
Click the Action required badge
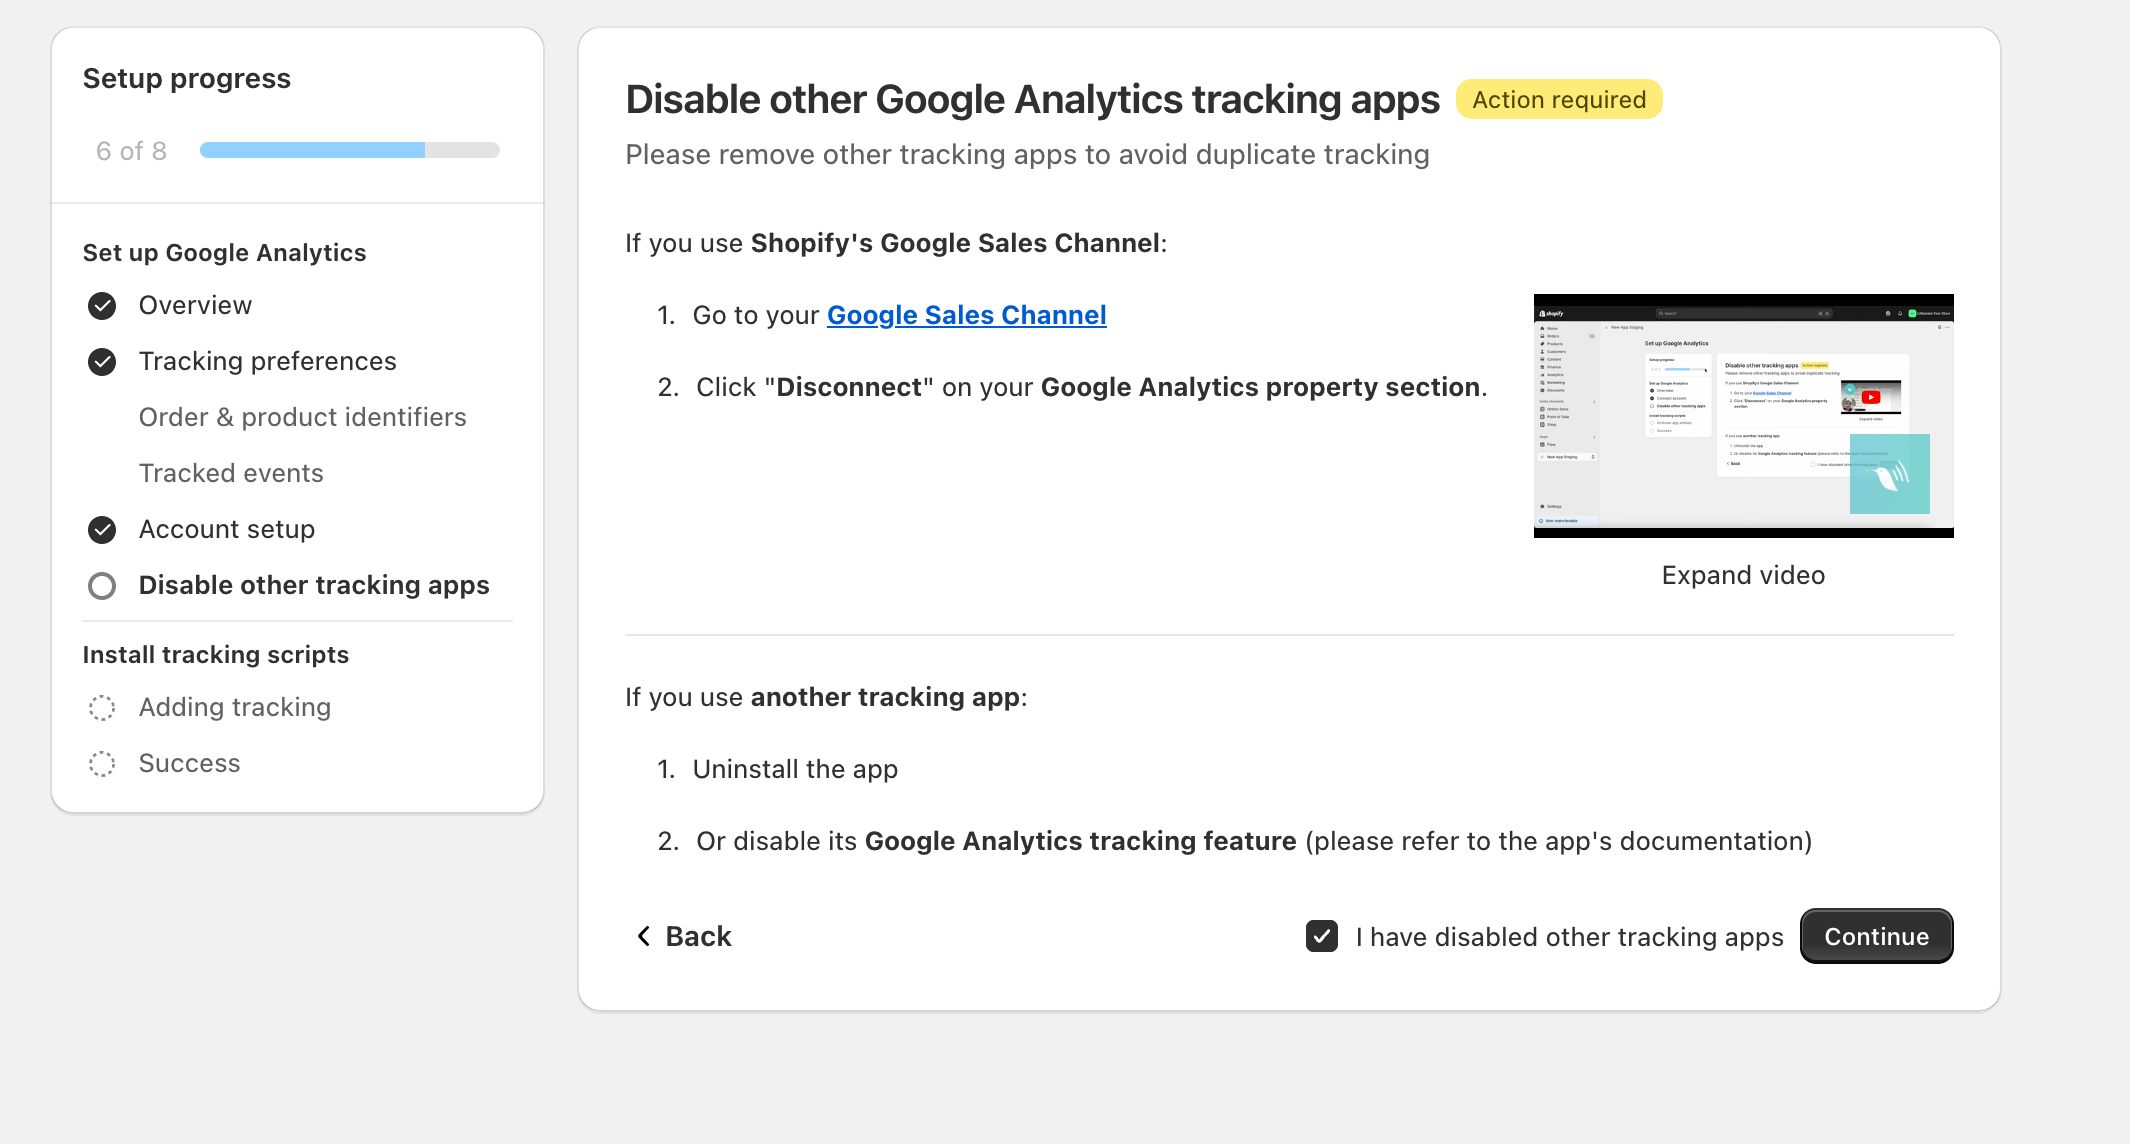1559,100
